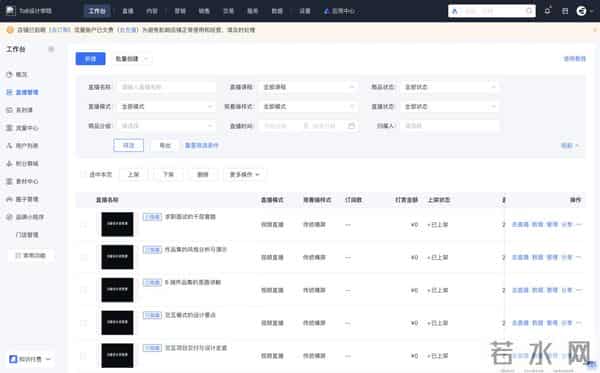The image size is (600, 373).
Task: Open the 设置 top navigation tab
Action: click(x=305, y=11)
